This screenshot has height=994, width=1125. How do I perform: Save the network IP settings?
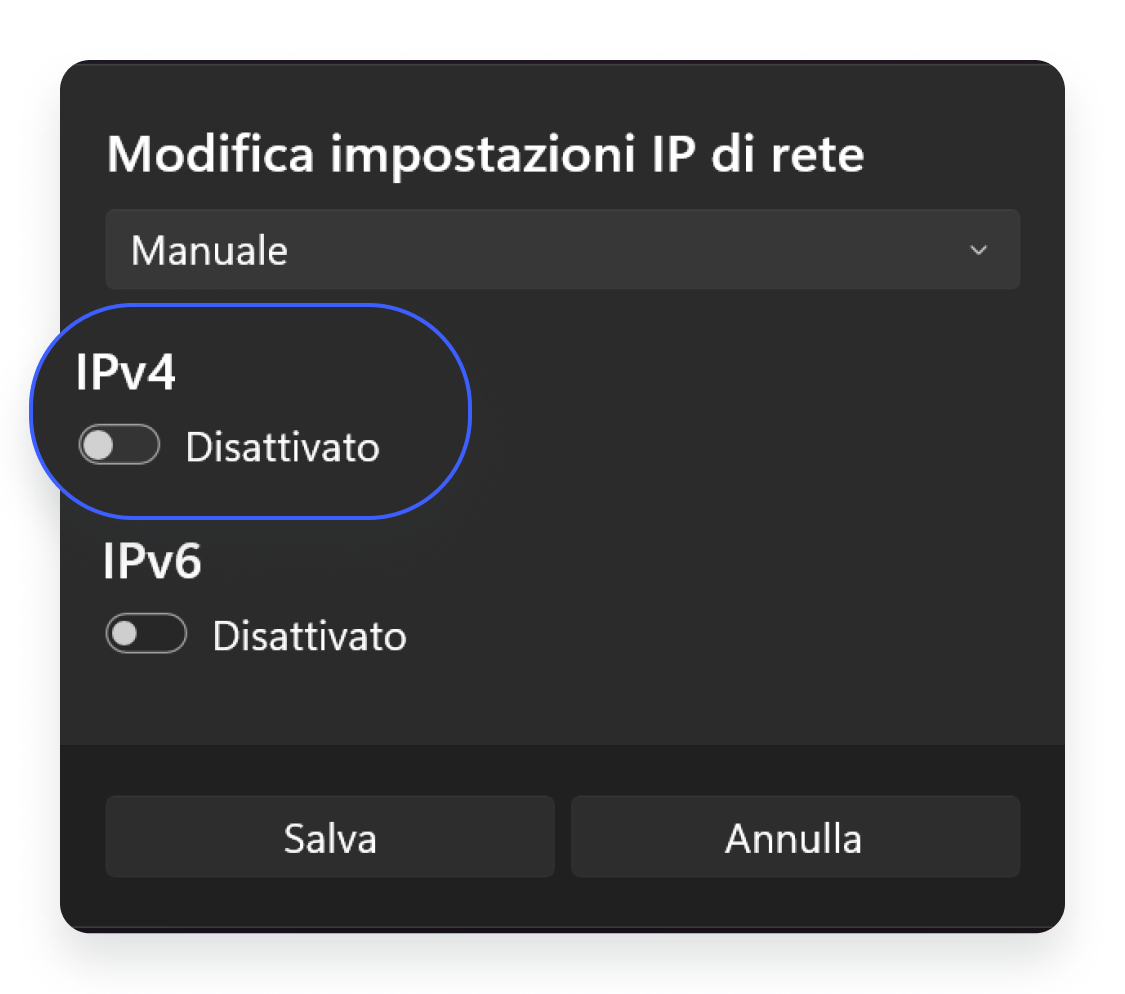tap(330, 837)
